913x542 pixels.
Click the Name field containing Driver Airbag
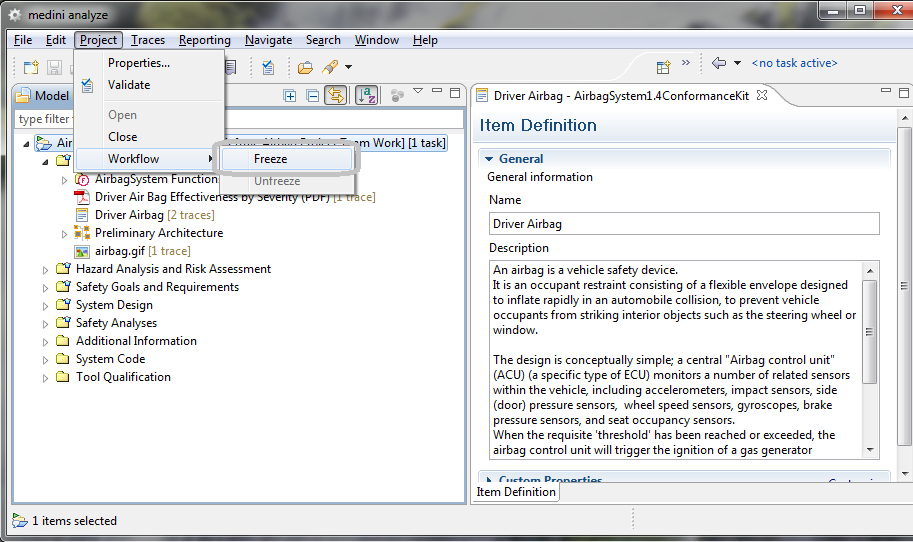click(684, 224)
